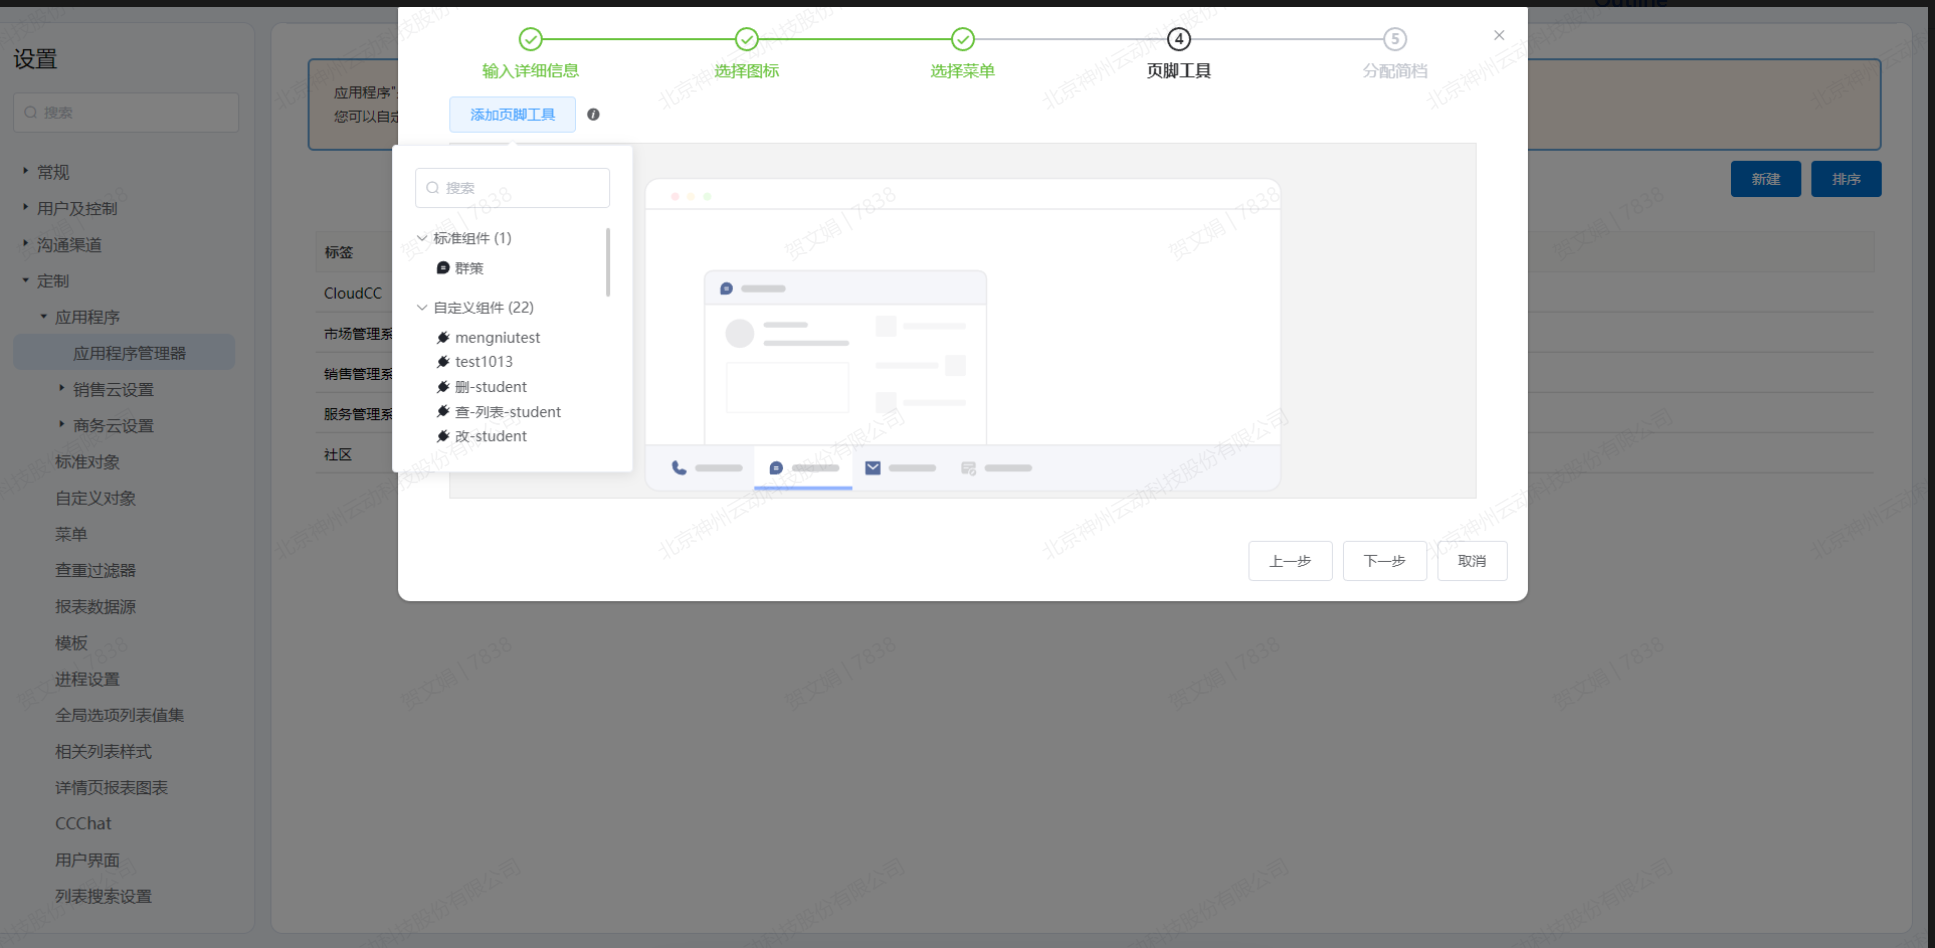
Task: Click the component list scrollbar
Action: 608,262
